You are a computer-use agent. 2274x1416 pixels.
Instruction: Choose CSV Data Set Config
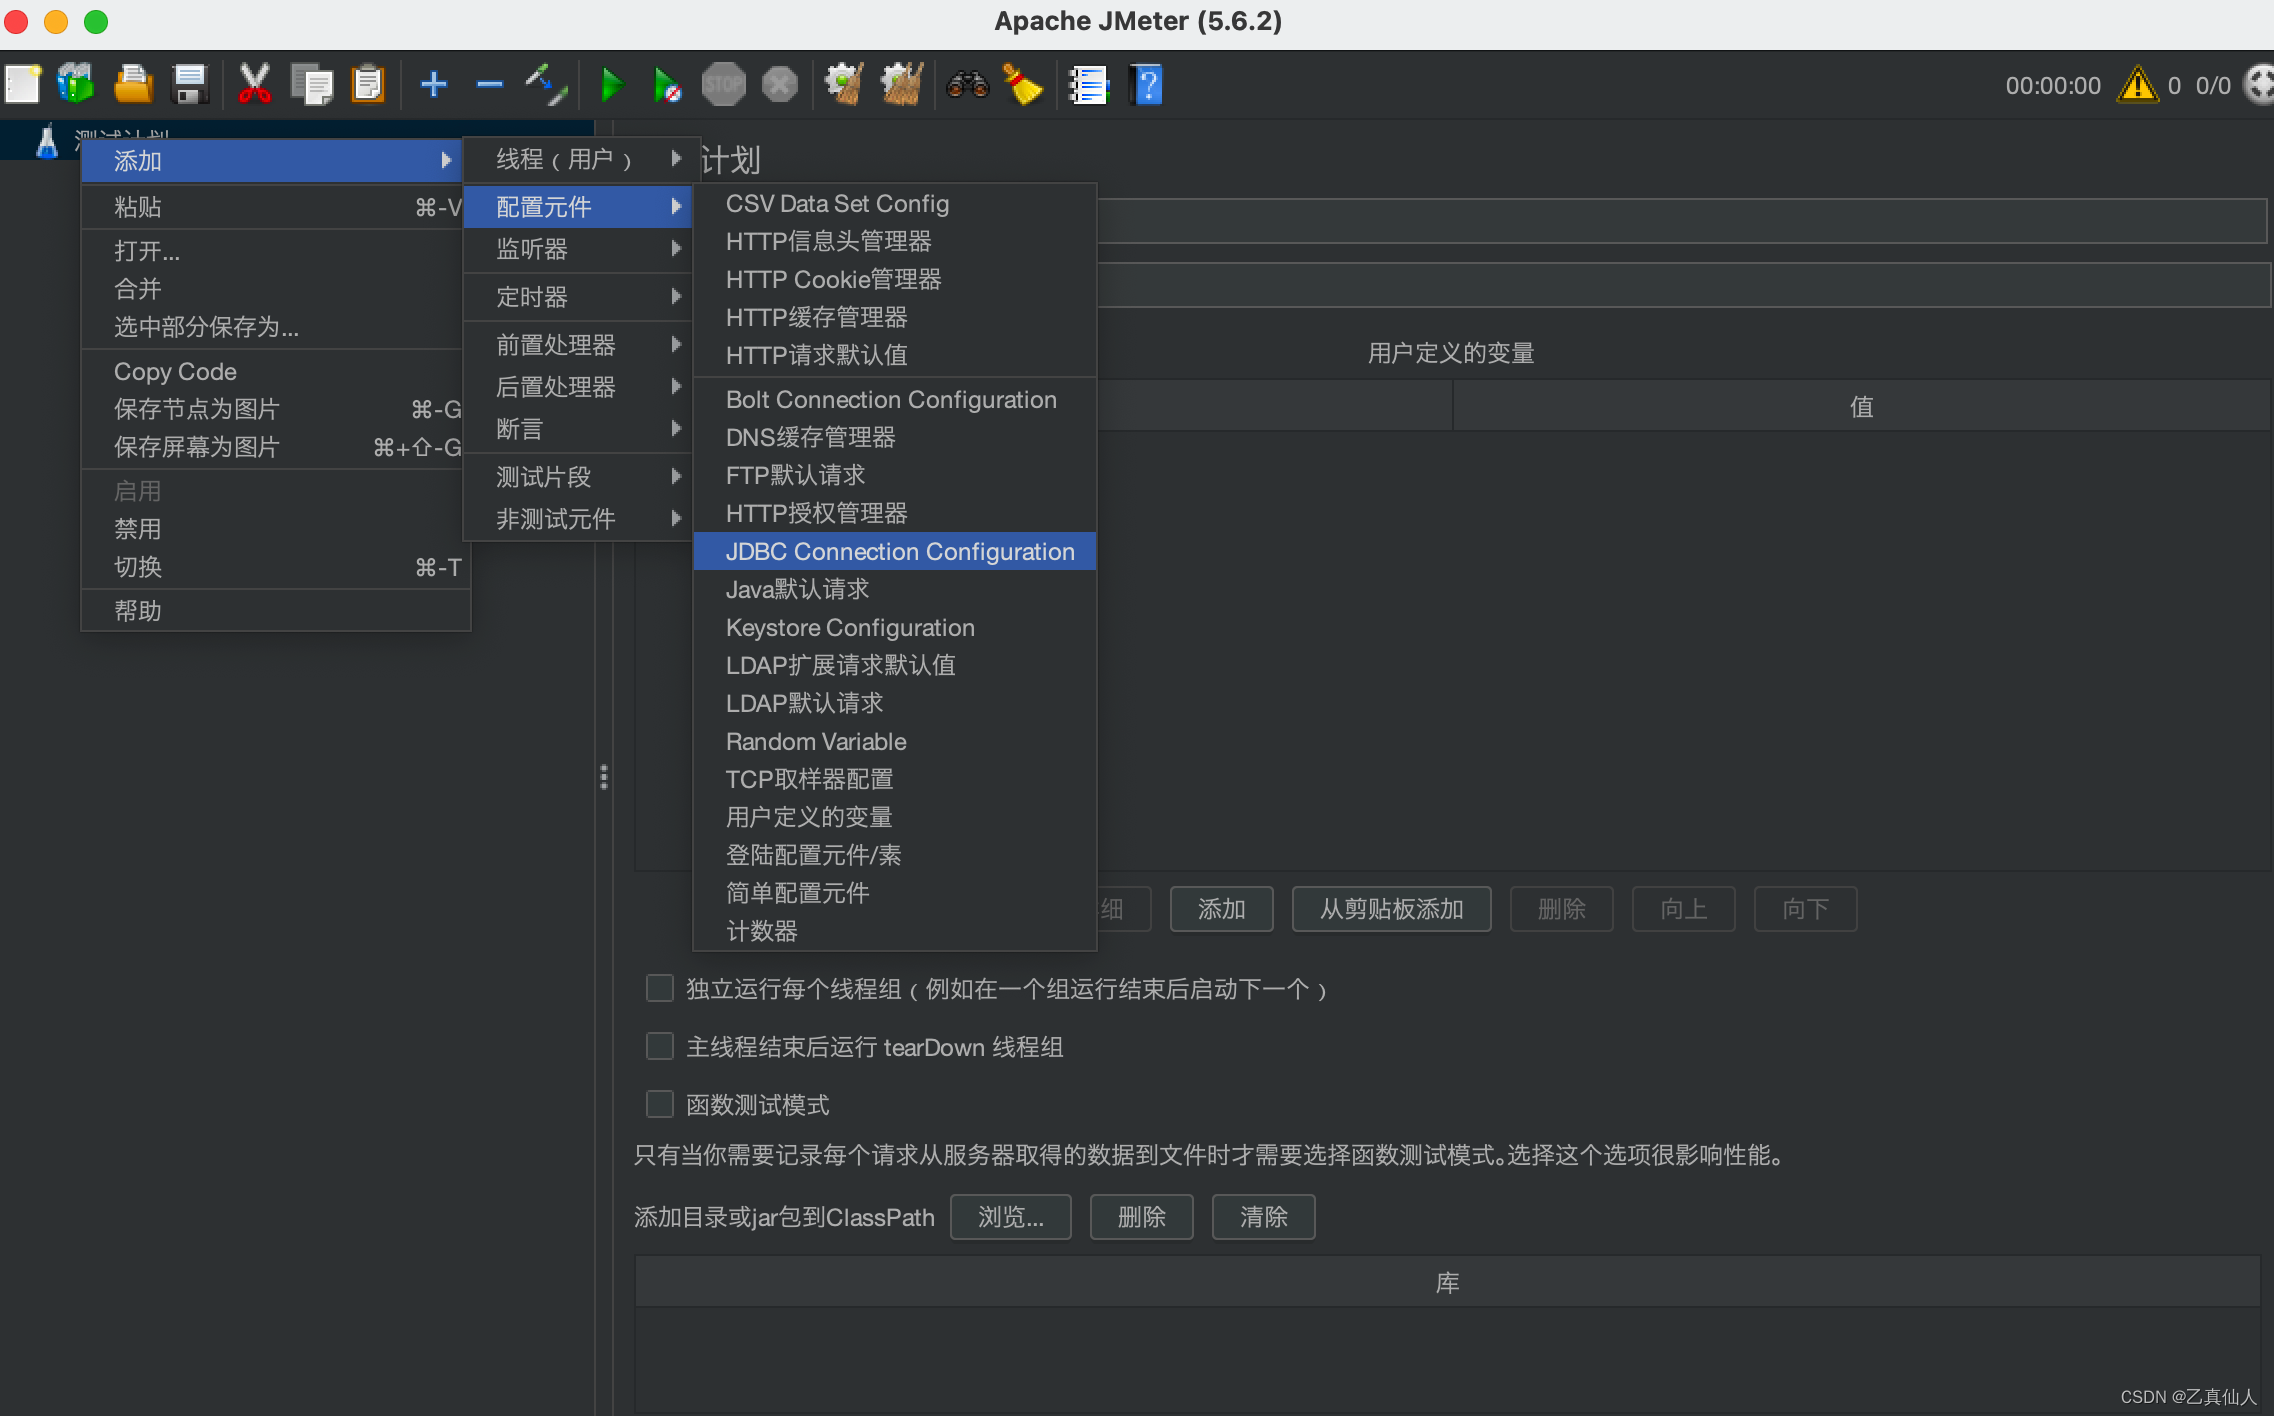click(x=895, y=204)
